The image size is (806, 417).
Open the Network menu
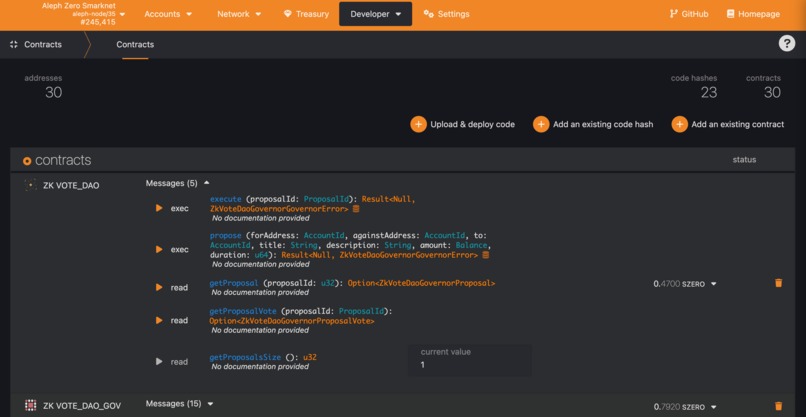[239, 14]
